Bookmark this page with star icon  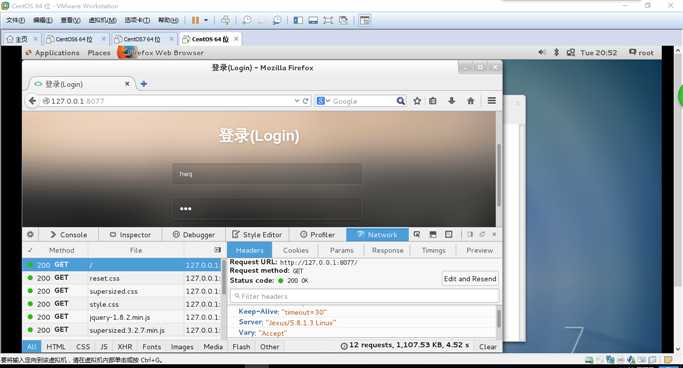[x=417, y=101]
